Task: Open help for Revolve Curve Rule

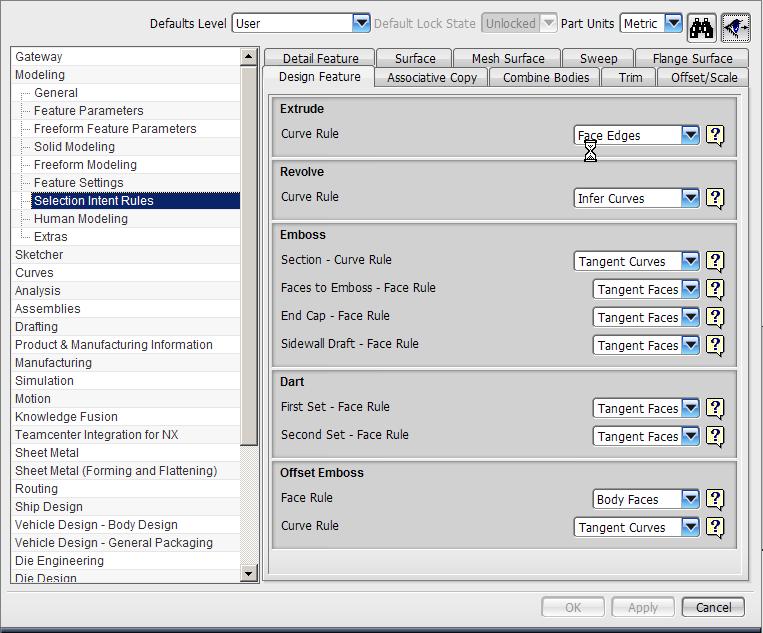Action: pos(715,198)
